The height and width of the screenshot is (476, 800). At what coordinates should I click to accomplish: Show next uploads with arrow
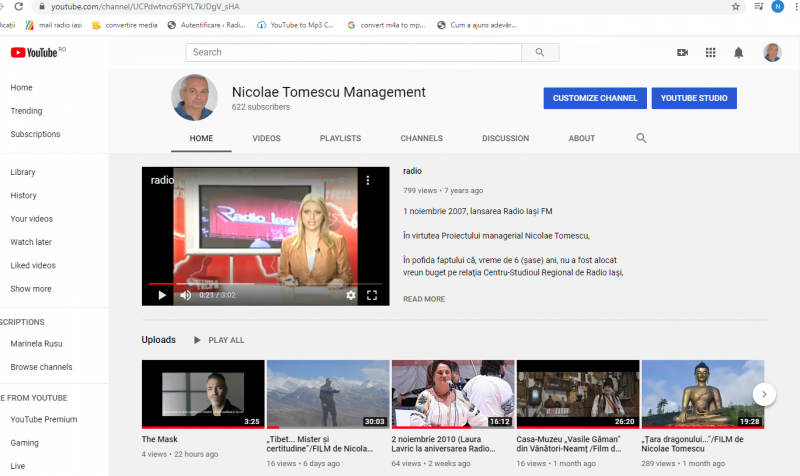coord(764,394)
